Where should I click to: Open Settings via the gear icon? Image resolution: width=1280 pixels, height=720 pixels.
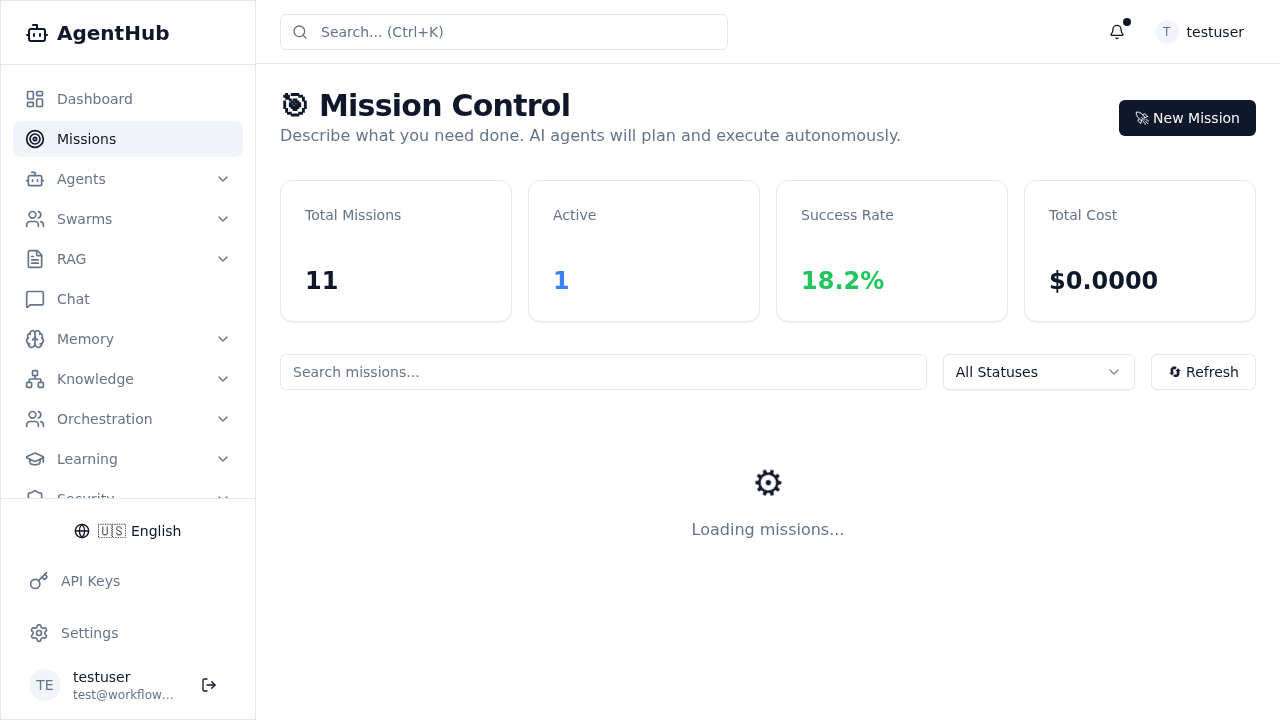(x=39, y=633)
